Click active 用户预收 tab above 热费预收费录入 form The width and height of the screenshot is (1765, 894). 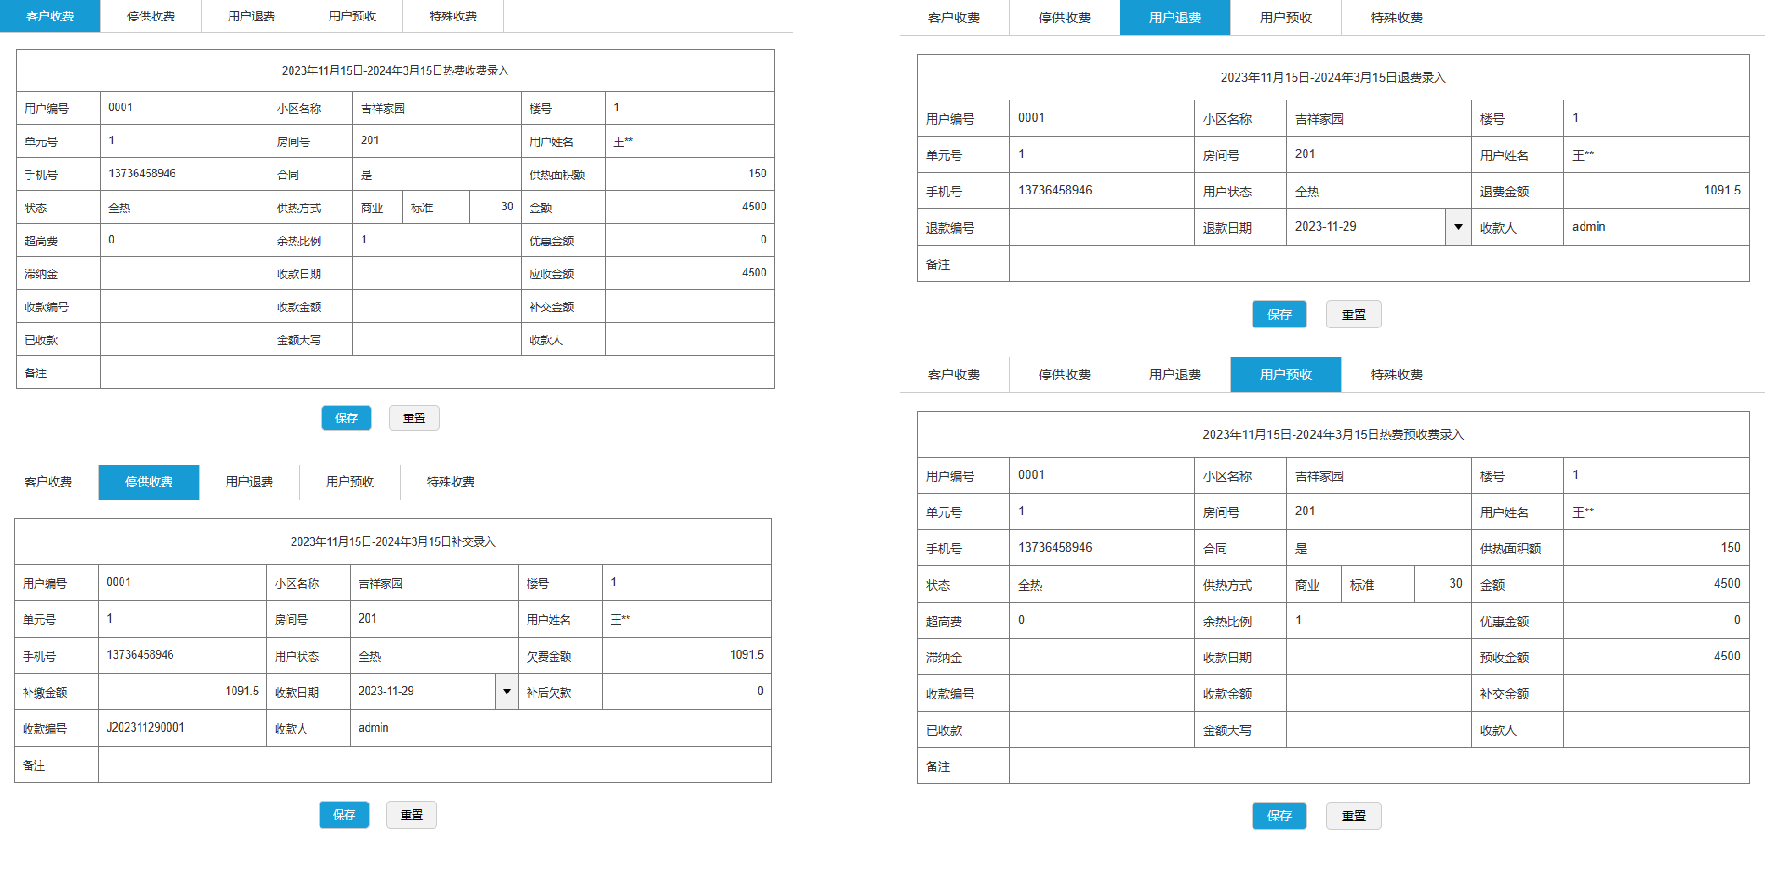click(1286, 375)
